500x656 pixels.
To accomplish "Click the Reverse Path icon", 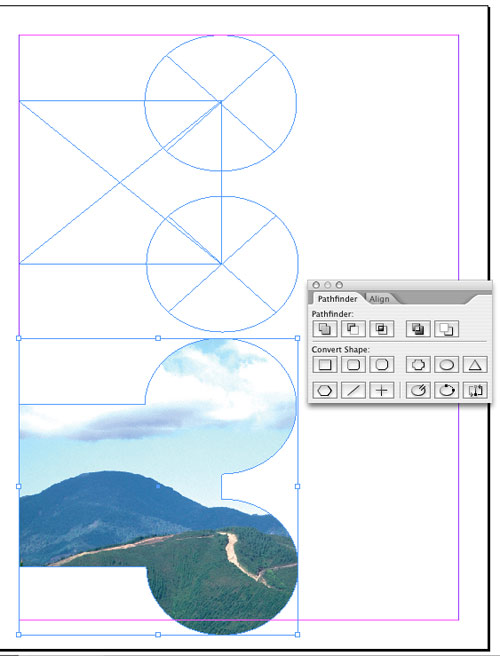I will click(x=475, y=390).
